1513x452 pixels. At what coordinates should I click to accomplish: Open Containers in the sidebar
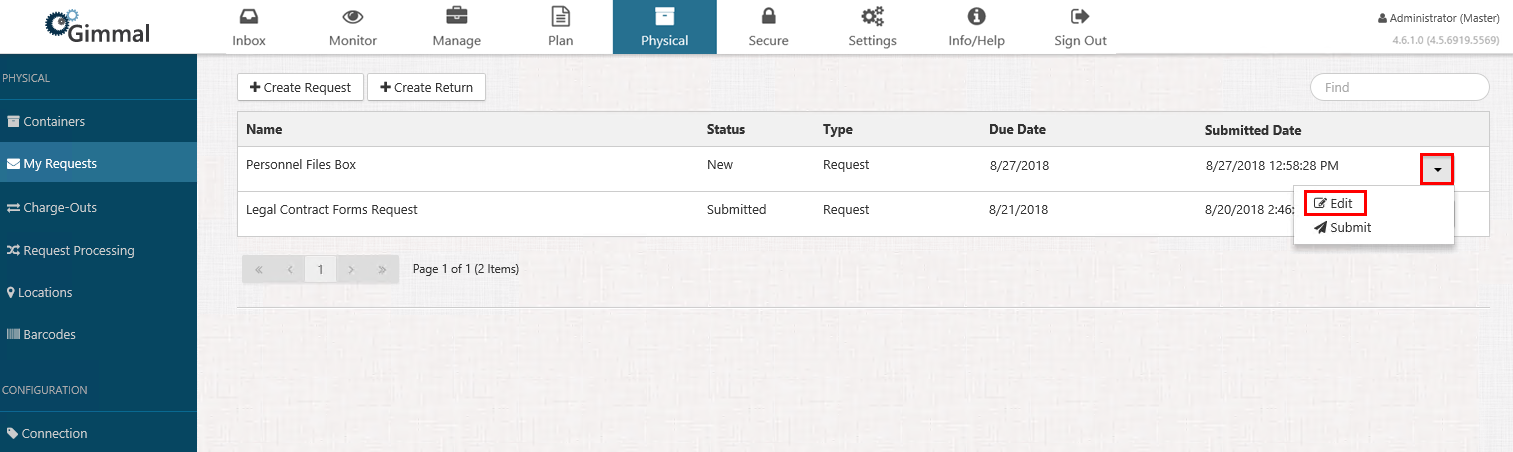(54, 121)
